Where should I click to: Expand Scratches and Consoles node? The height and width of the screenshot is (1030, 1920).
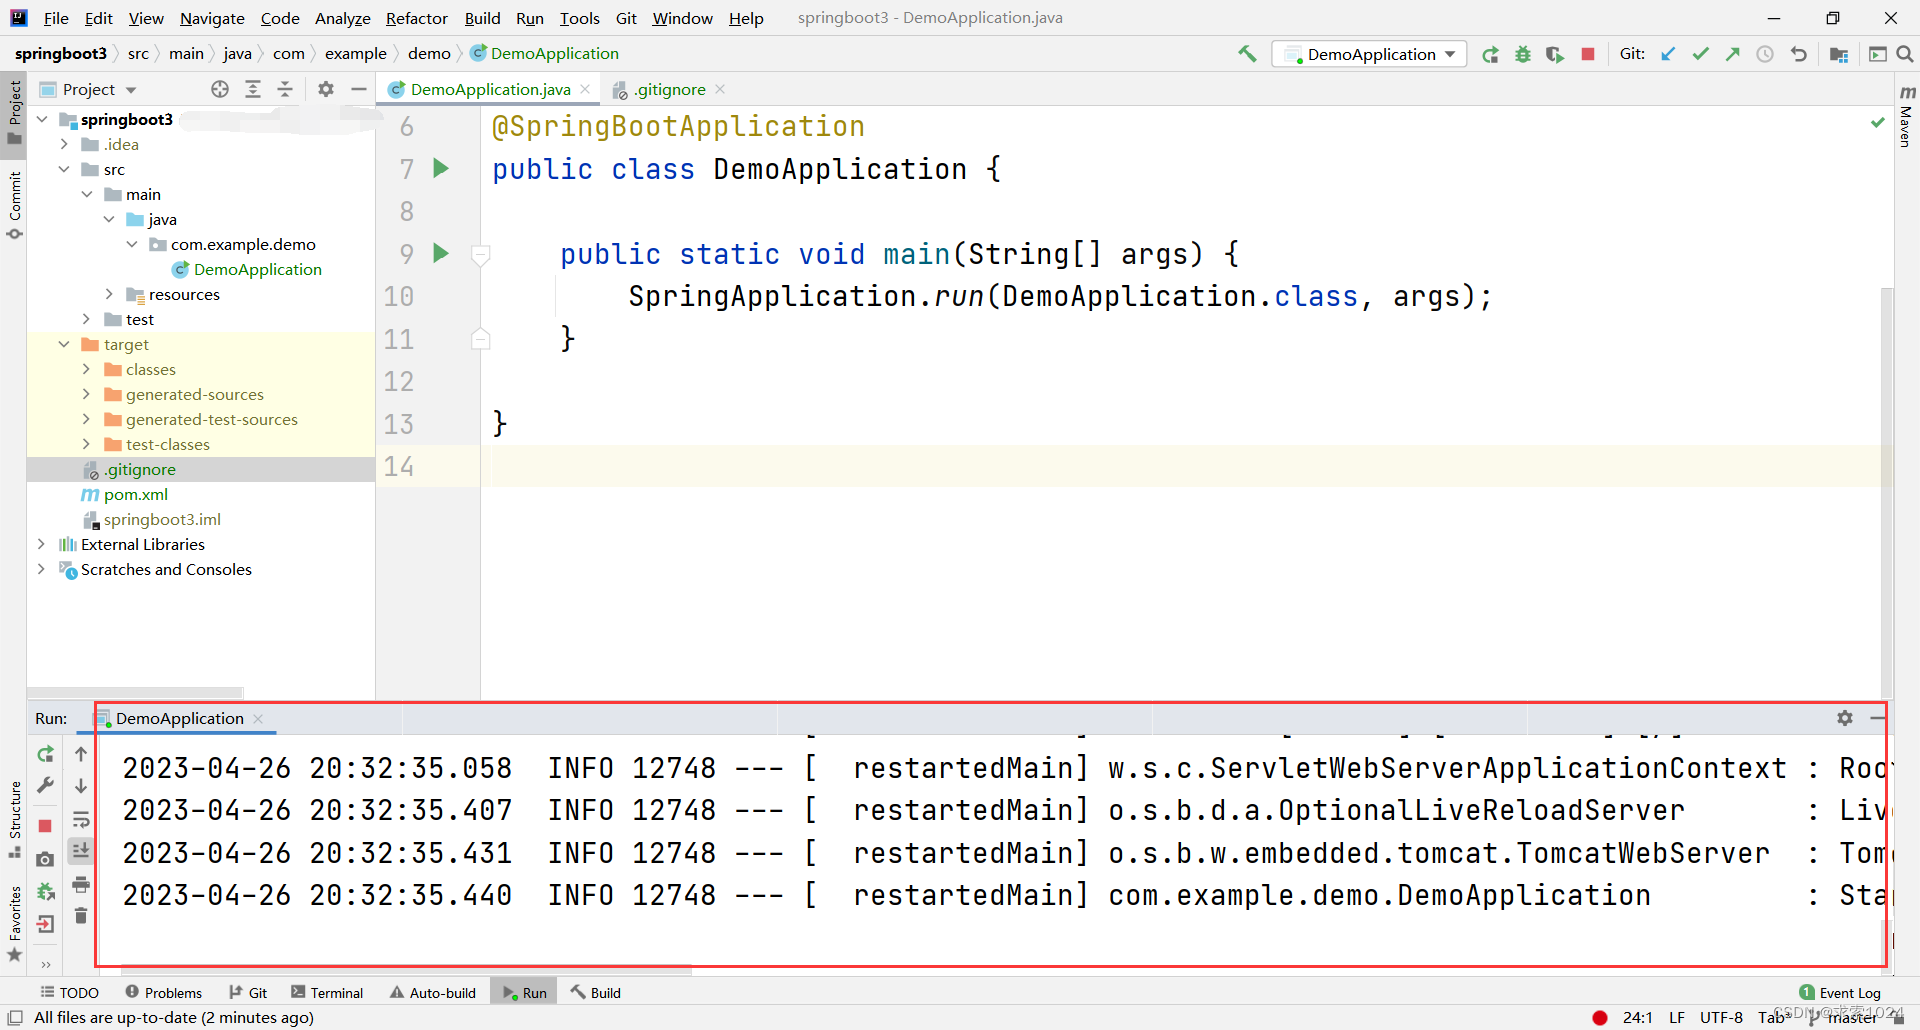click(42, 569)
